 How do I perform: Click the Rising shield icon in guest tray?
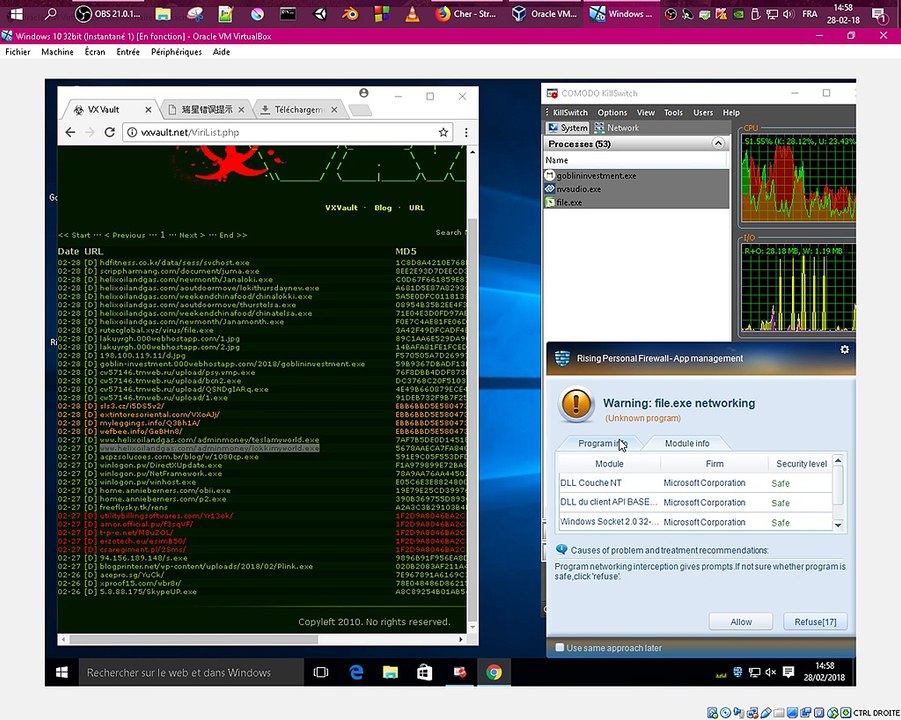click(738, 672)
